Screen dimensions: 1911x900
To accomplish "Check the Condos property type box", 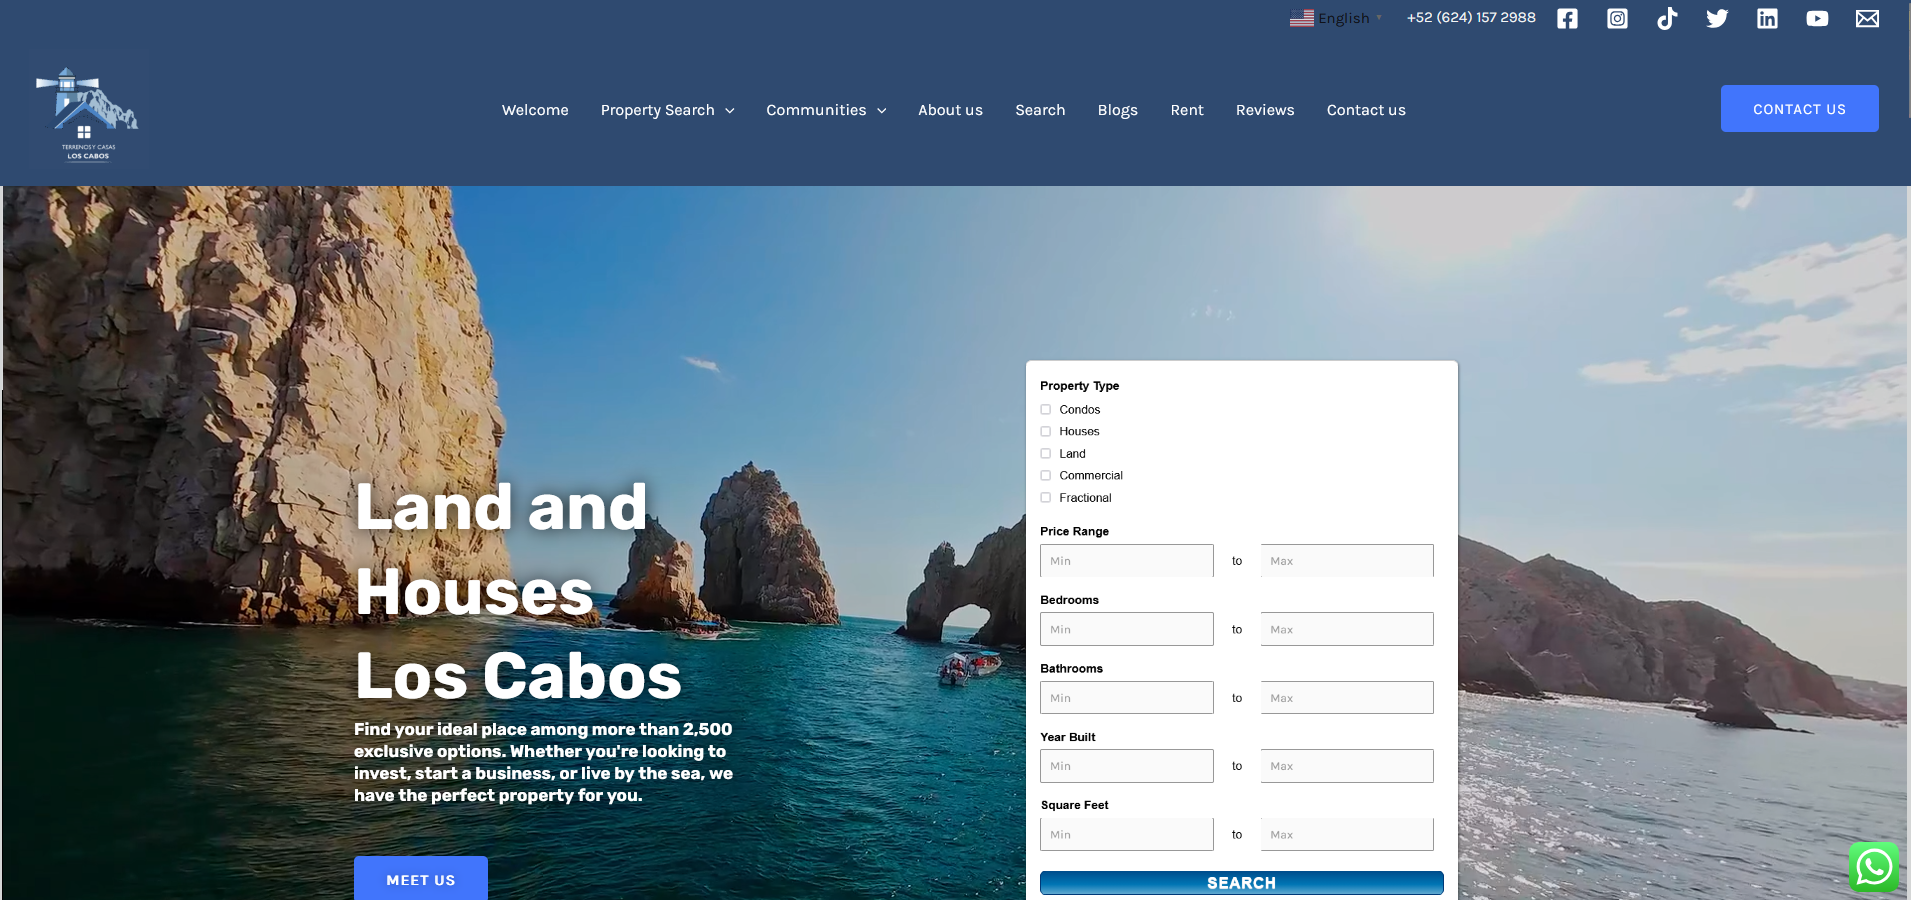I will pos(1046,410).
